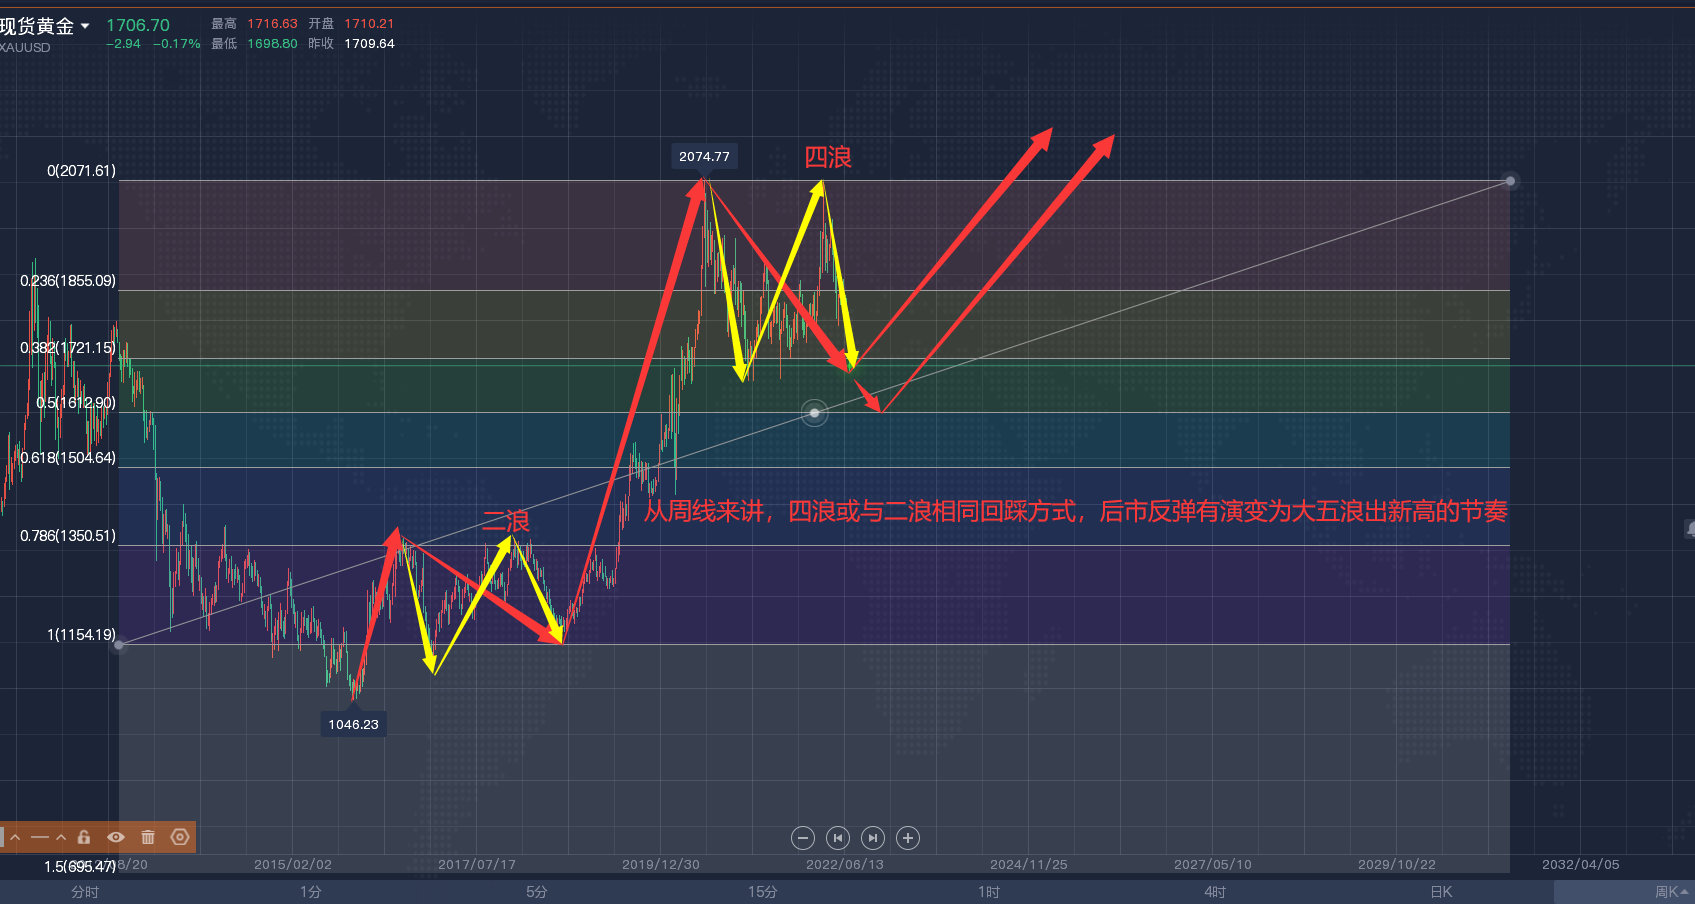Click the center handle of the trend line

[815, 413]
